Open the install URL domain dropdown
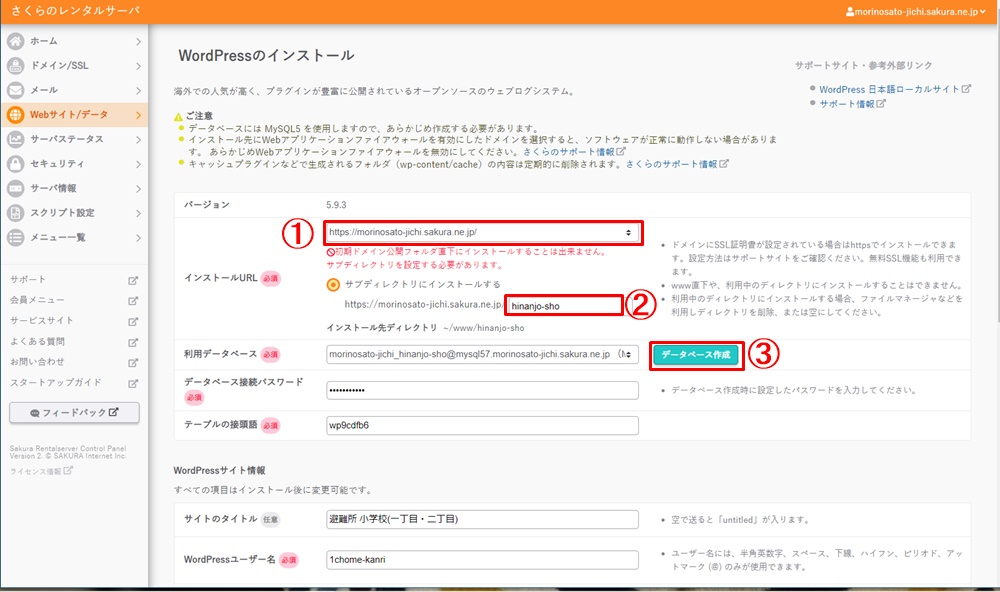The height and width of the screenshot is (592, 1000). [482, 232]
